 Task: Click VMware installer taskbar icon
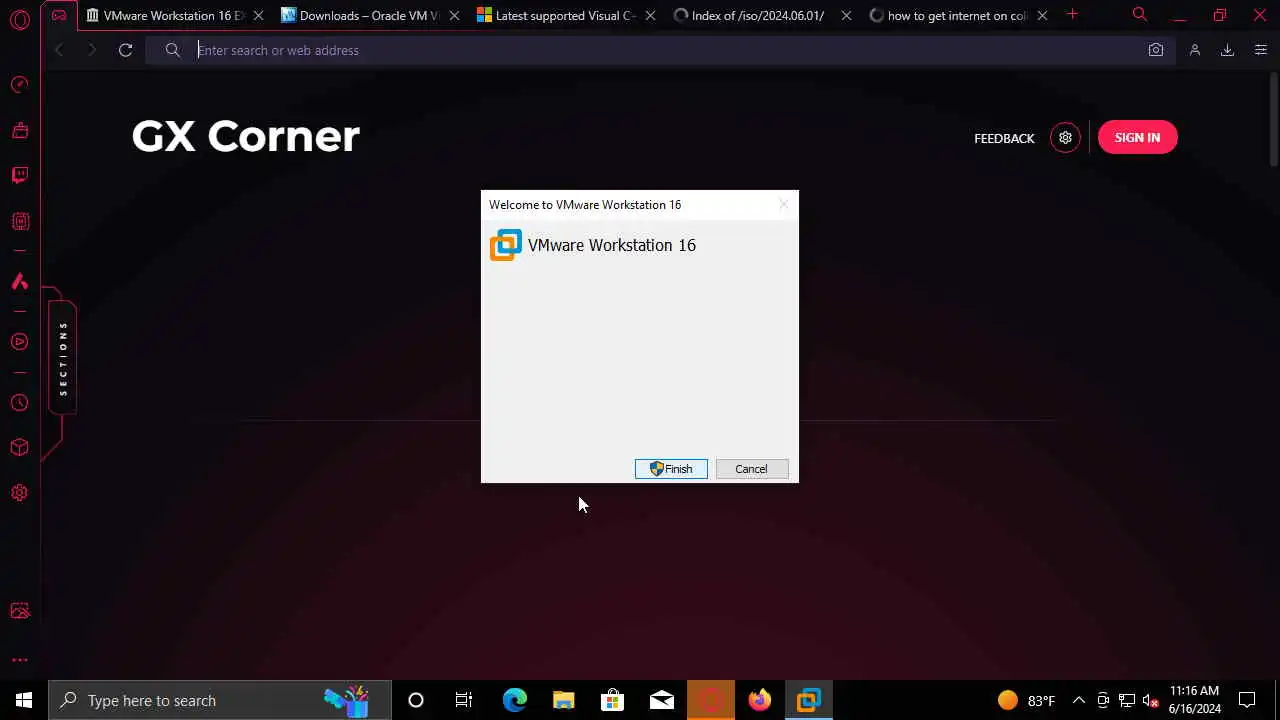tap(809, 700)
